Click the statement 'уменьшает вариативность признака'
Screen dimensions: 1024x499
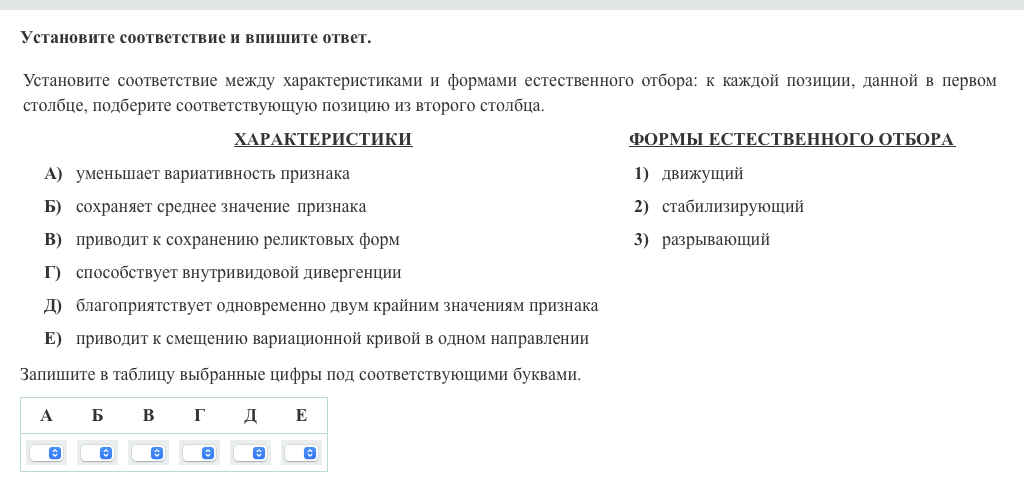point(212,174)
